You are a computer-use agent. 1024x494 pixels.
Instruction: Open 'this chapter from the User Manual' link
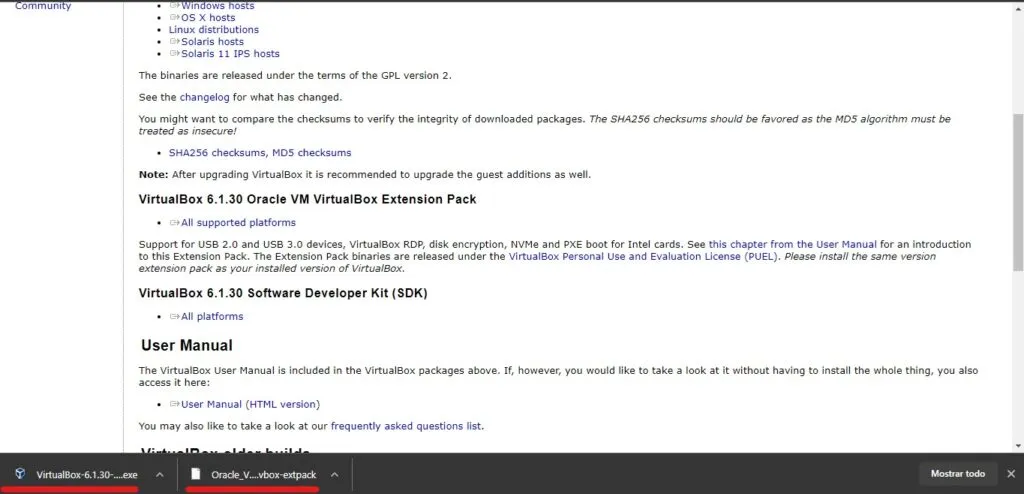793,244
